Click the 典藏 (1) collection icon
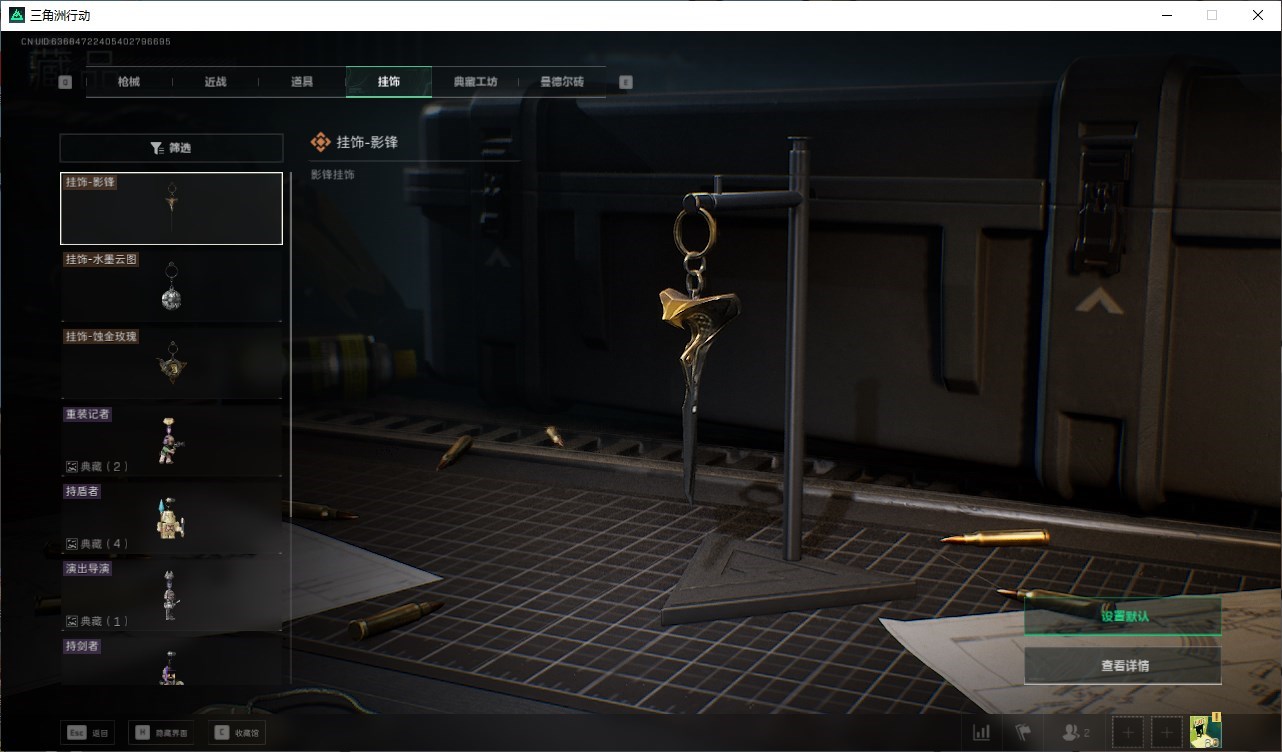 point(72,621)
